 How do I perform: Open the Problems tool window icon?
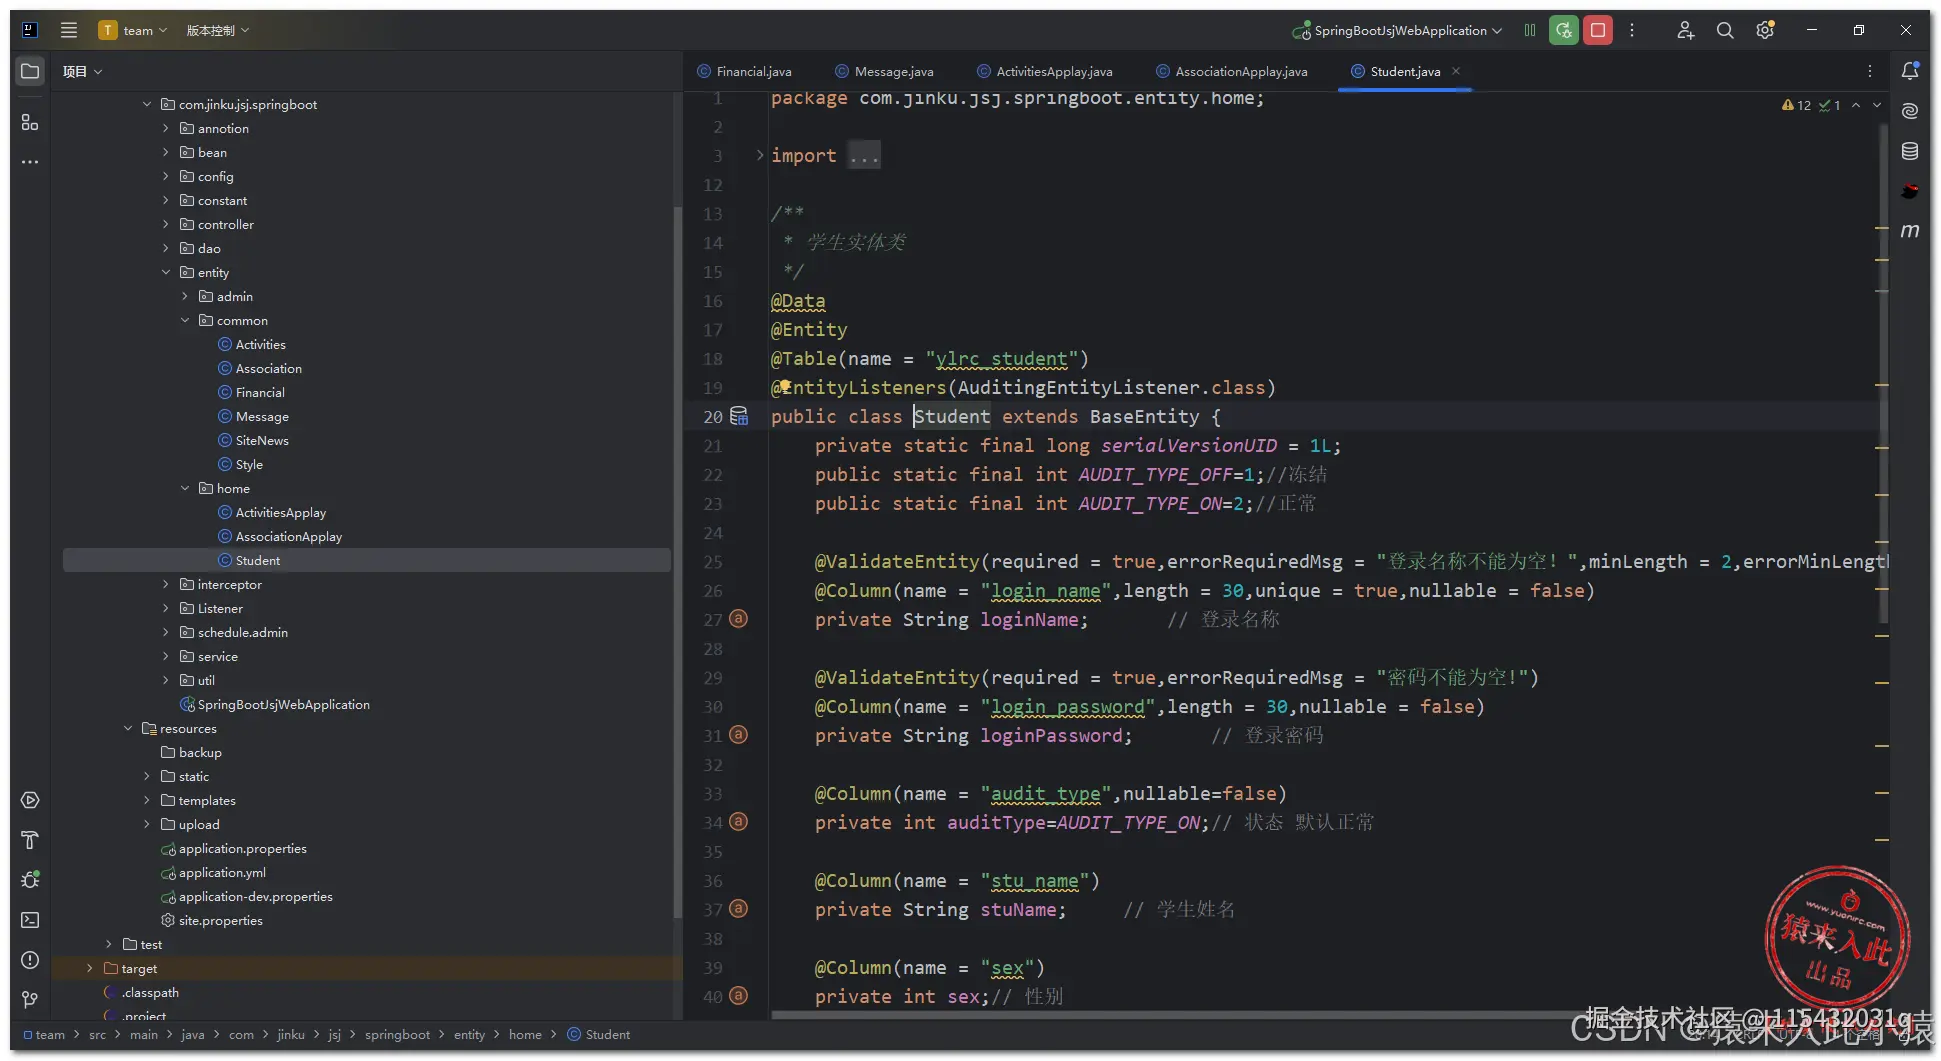click(x=30, y=960)
